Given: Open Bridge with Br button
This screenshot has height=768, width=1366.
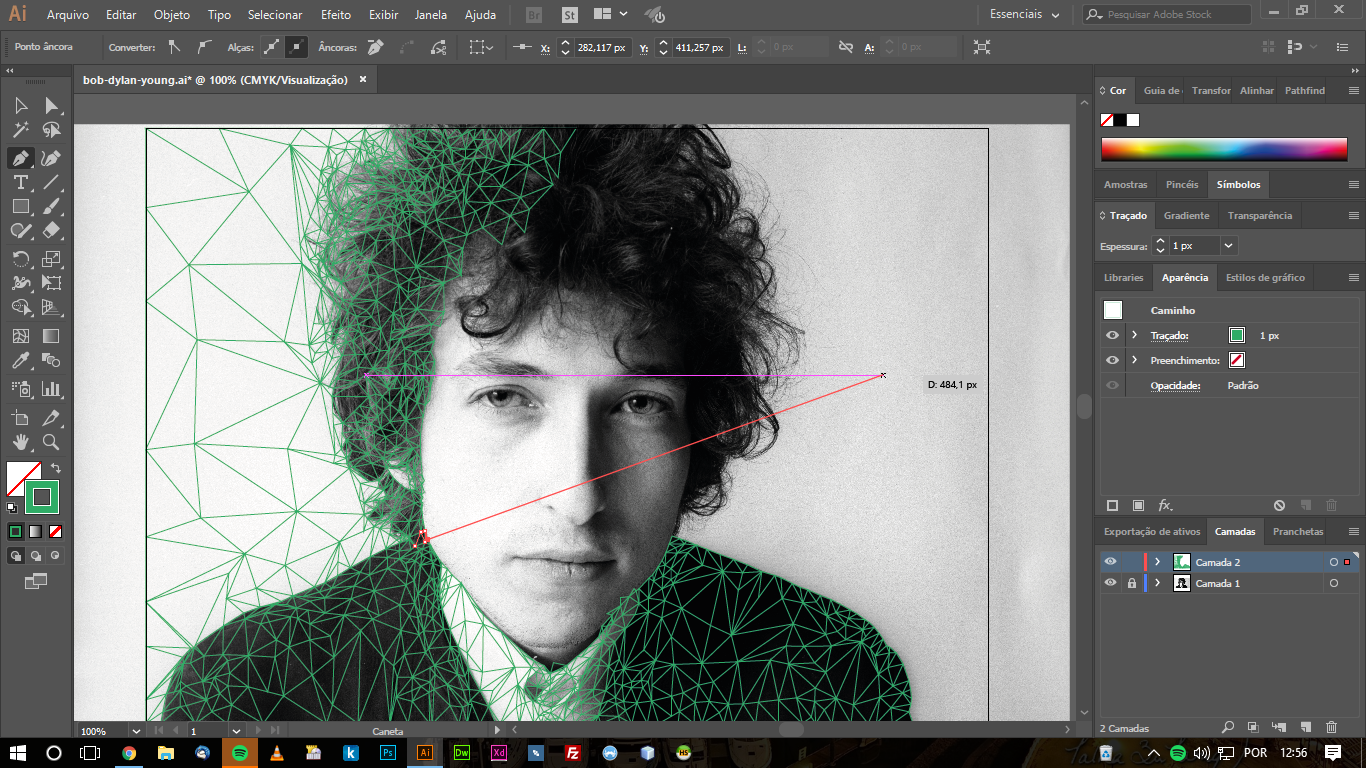Looking at the screenshot, I should pyautogui.click(x=534, y=15).
